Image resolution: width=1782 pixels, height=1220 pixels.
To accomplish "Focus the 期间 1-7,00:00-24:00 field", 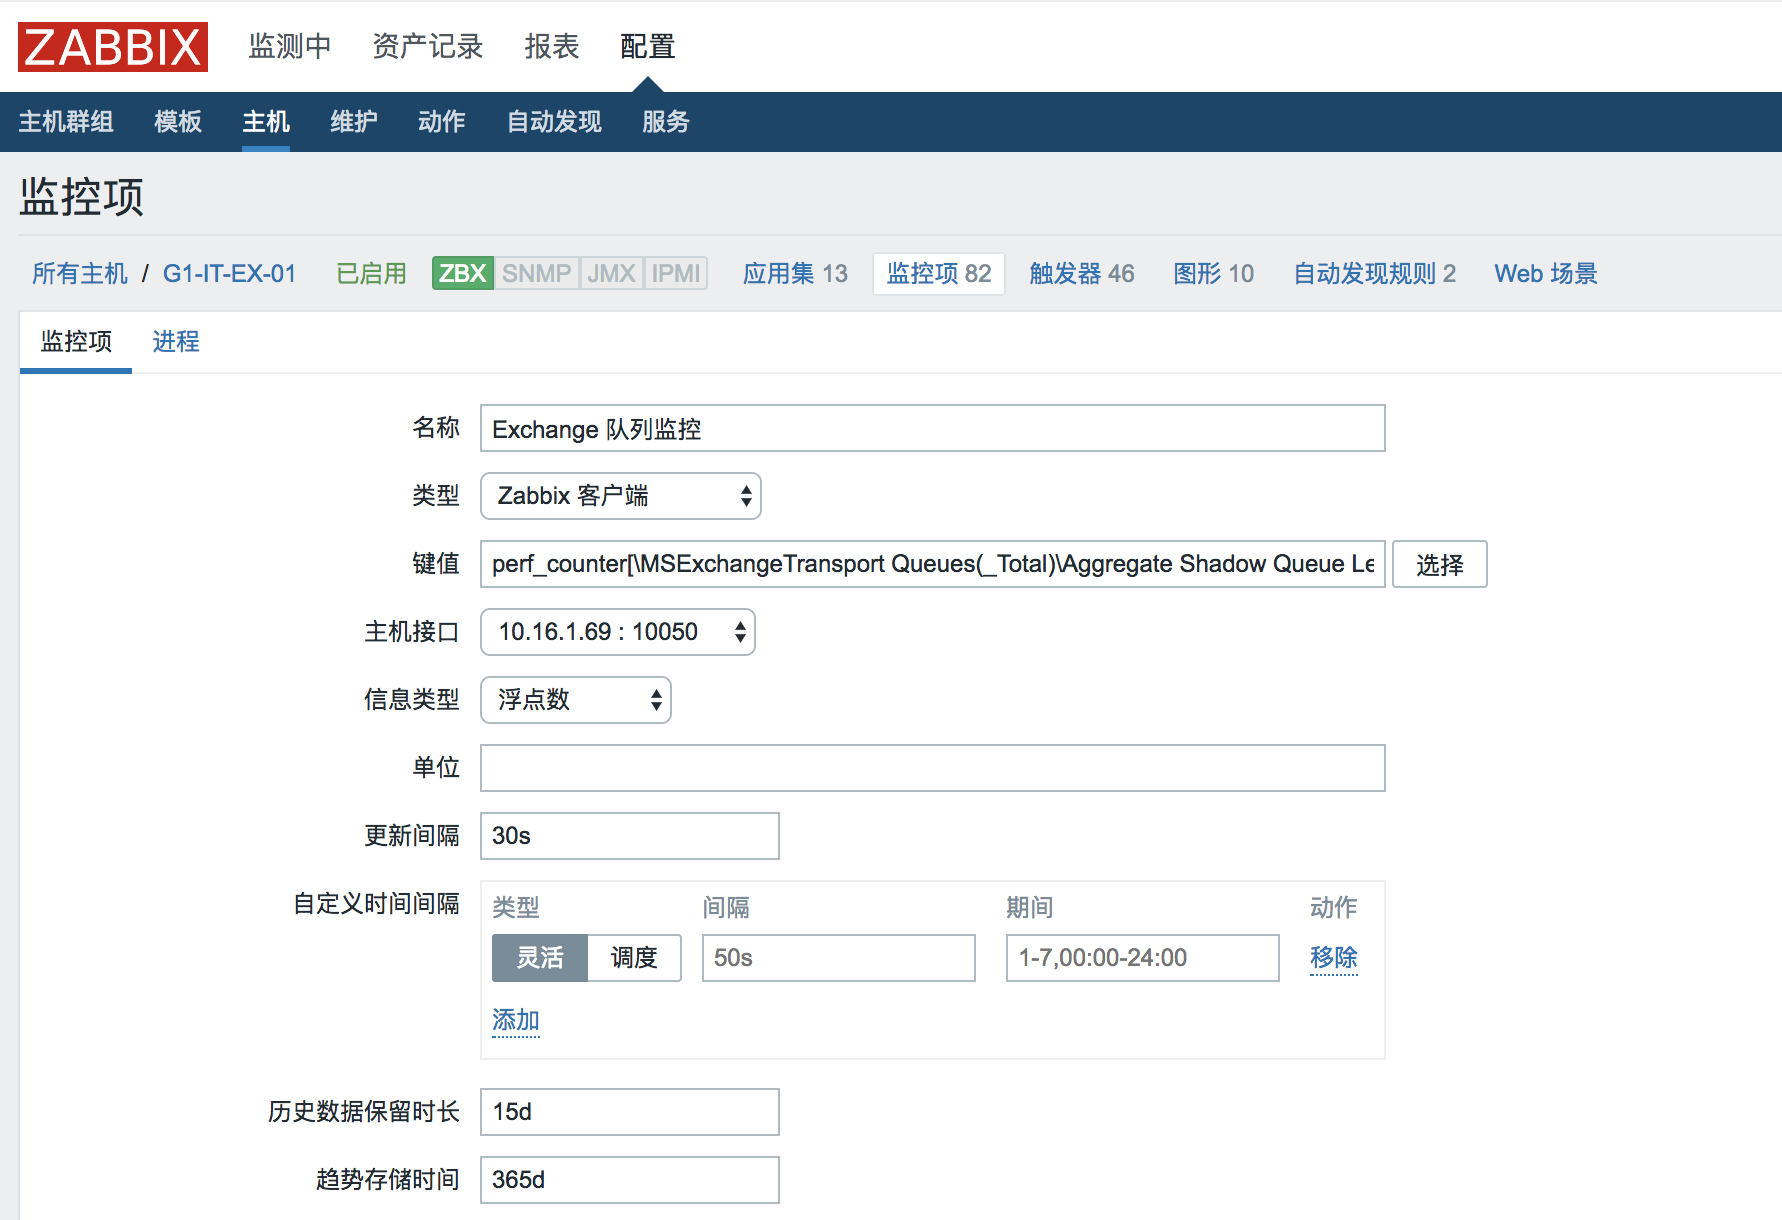I will coord(1143,958).
